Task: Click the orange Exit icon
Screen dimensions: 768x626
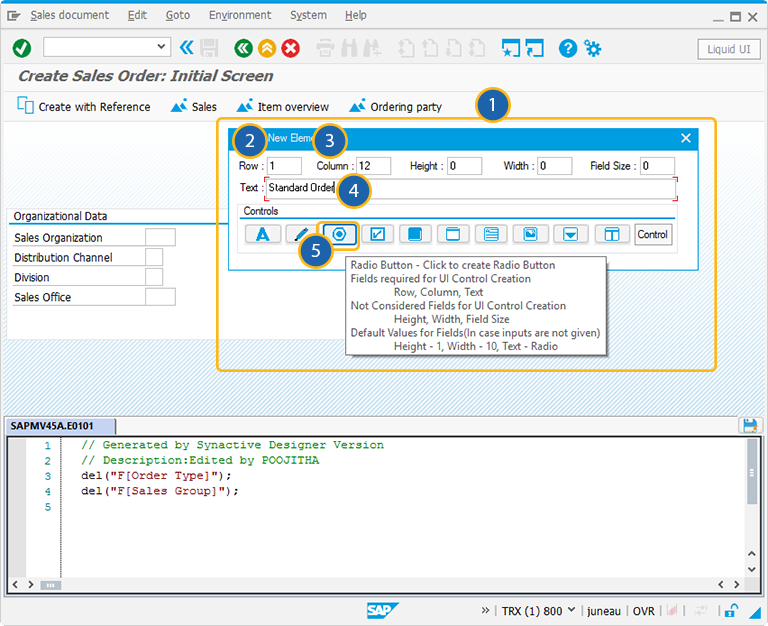Action: point(267,48)
